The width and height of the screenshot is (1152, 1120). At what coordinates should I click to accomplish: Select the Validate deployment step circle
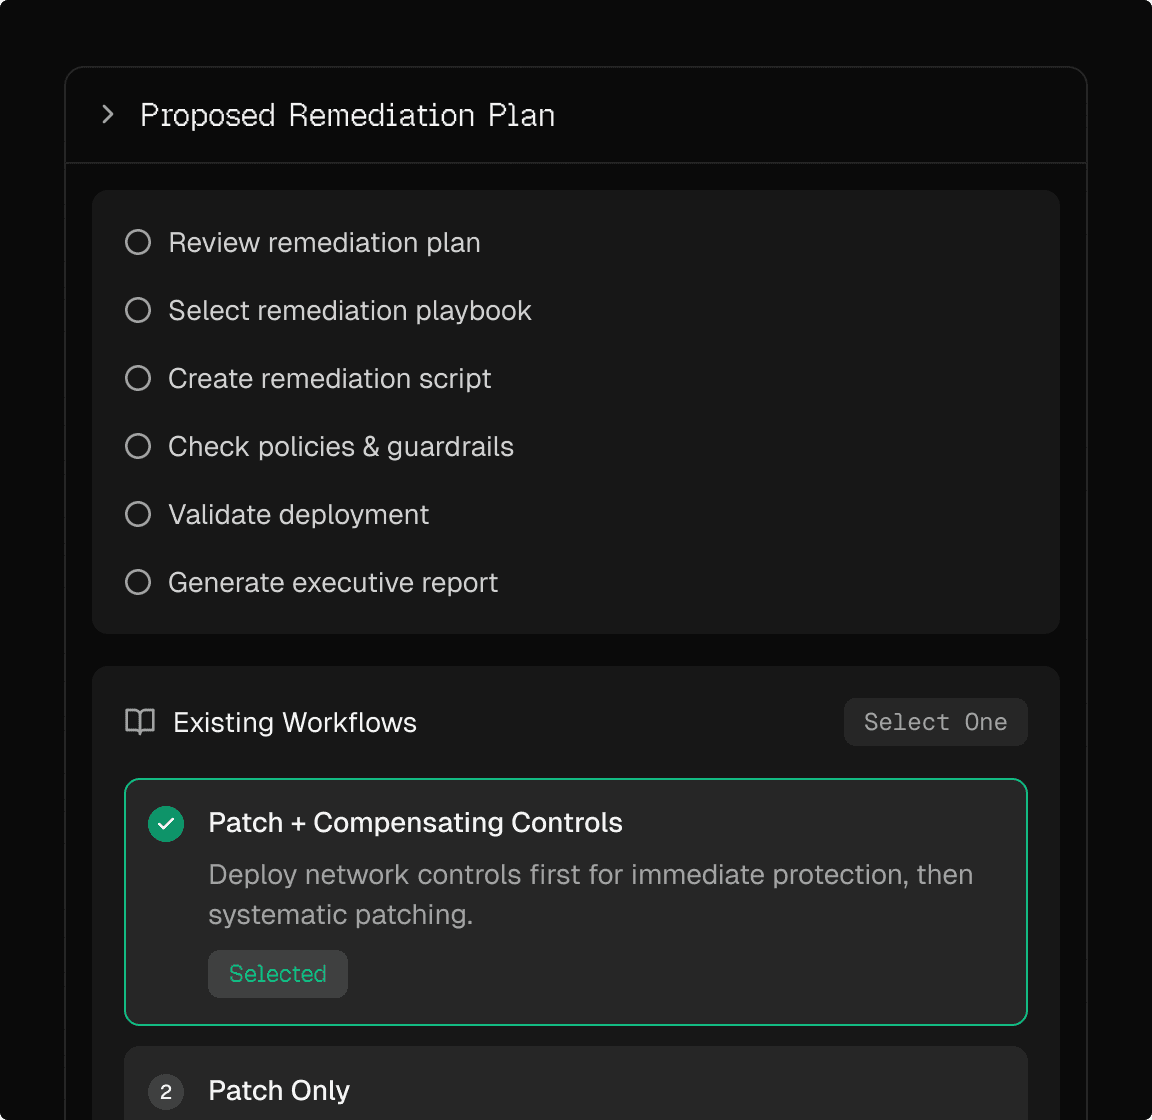pos(138,515)
